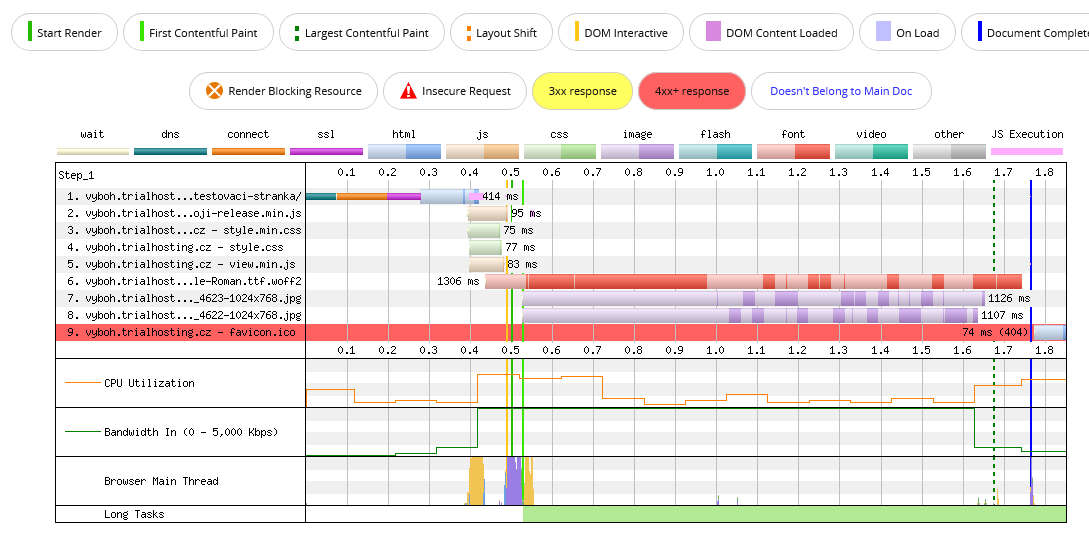Viewport: 1089px width, 533px height.
Task: Click the purple image bar for request 7
Action: (753, 299)
